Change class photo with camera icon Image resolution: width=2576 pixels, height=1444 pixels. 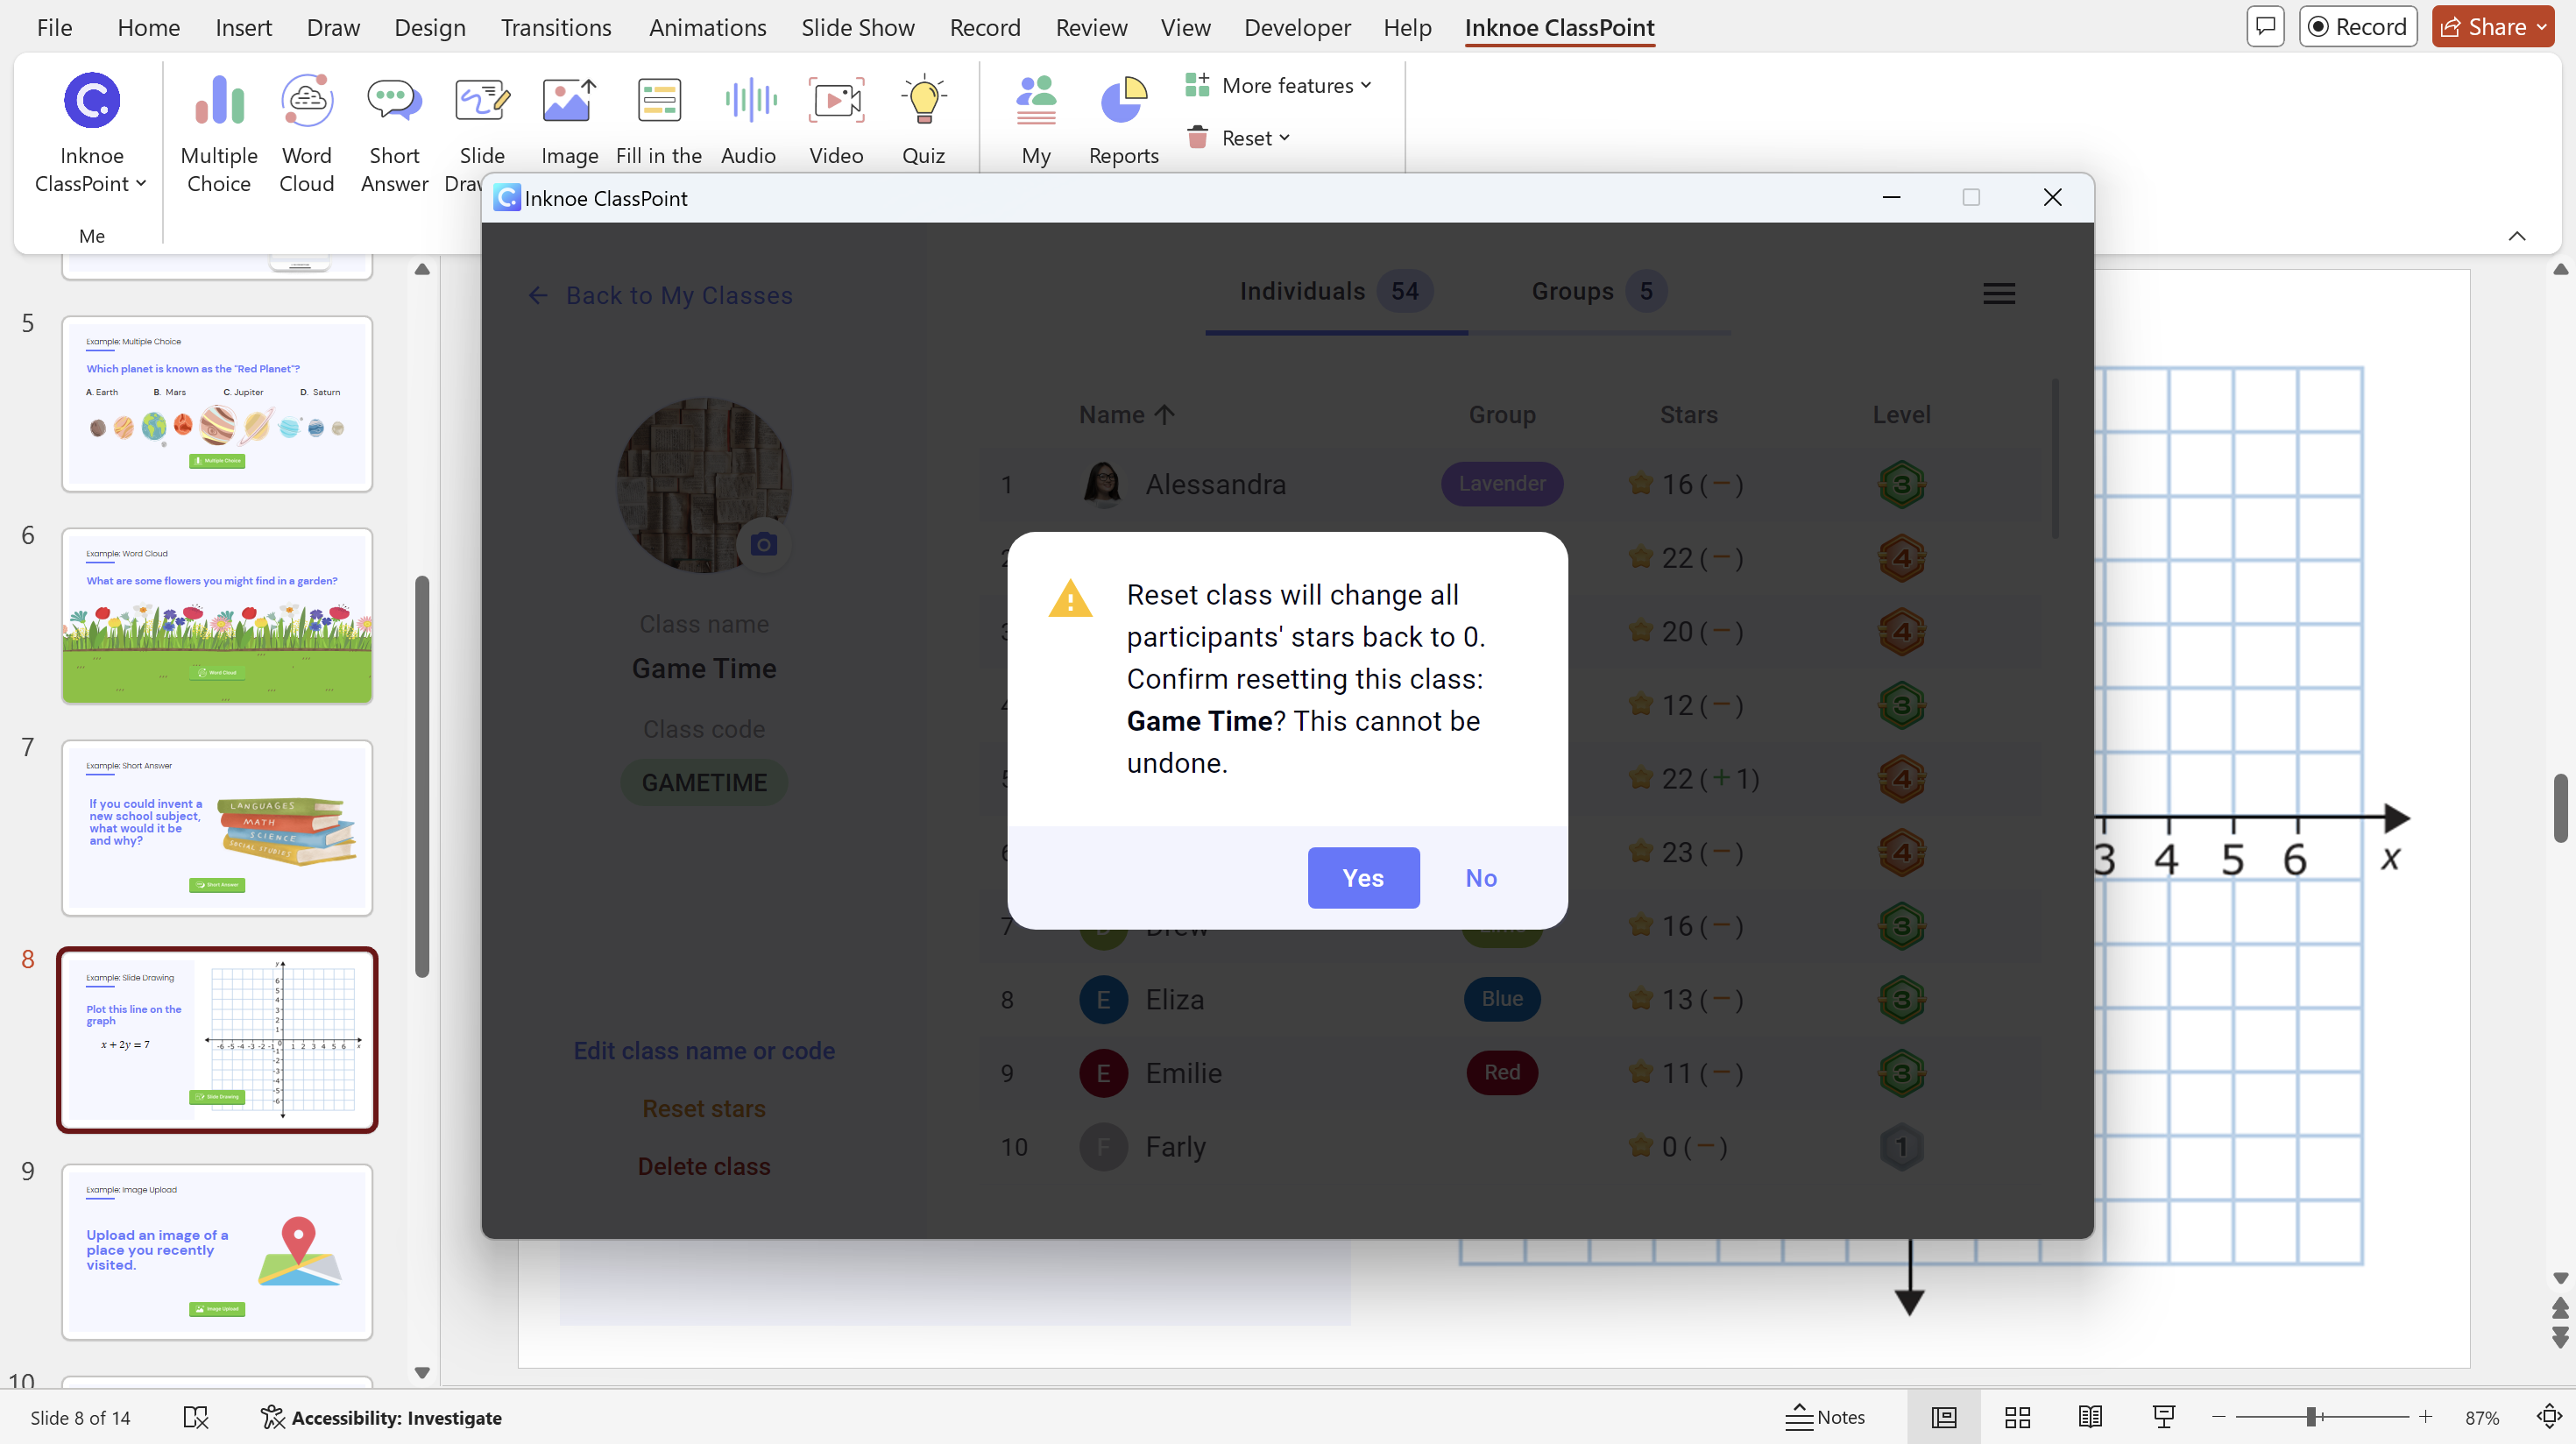pyautogui.click(x=763, y=544)
